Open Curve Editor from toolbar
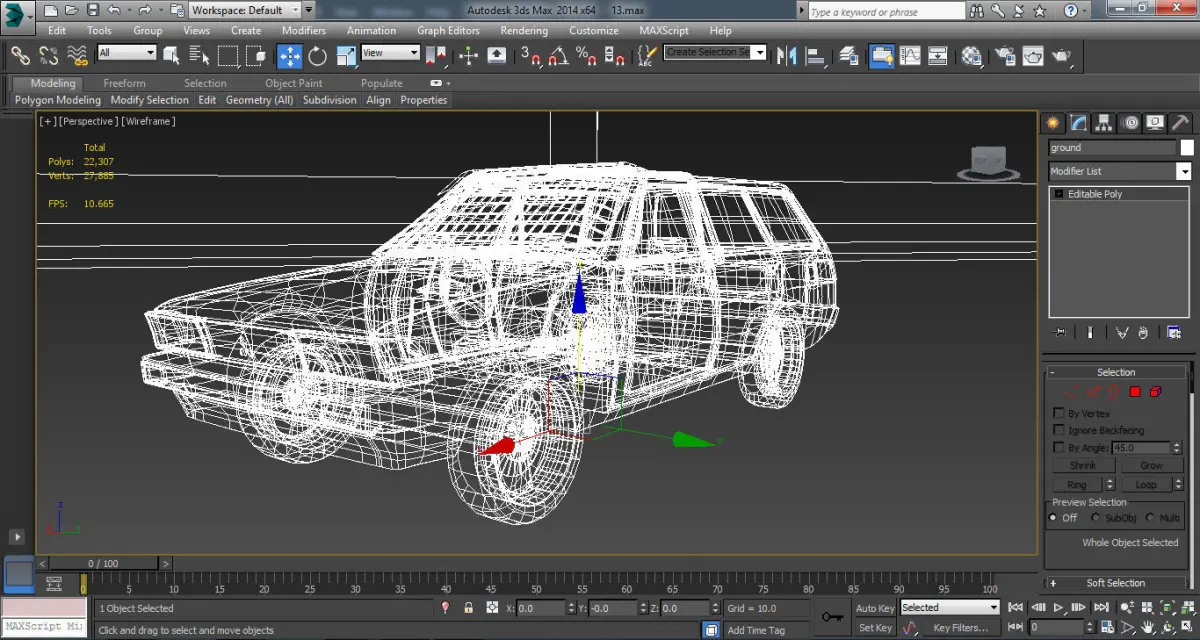This screenshot has width=1200, height=640. coord(910,55)
